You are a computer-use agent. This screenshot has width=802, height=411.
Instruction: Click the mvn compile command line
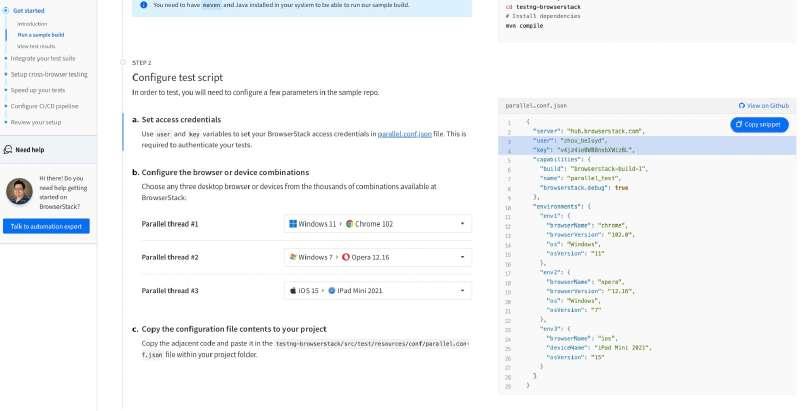524,26
